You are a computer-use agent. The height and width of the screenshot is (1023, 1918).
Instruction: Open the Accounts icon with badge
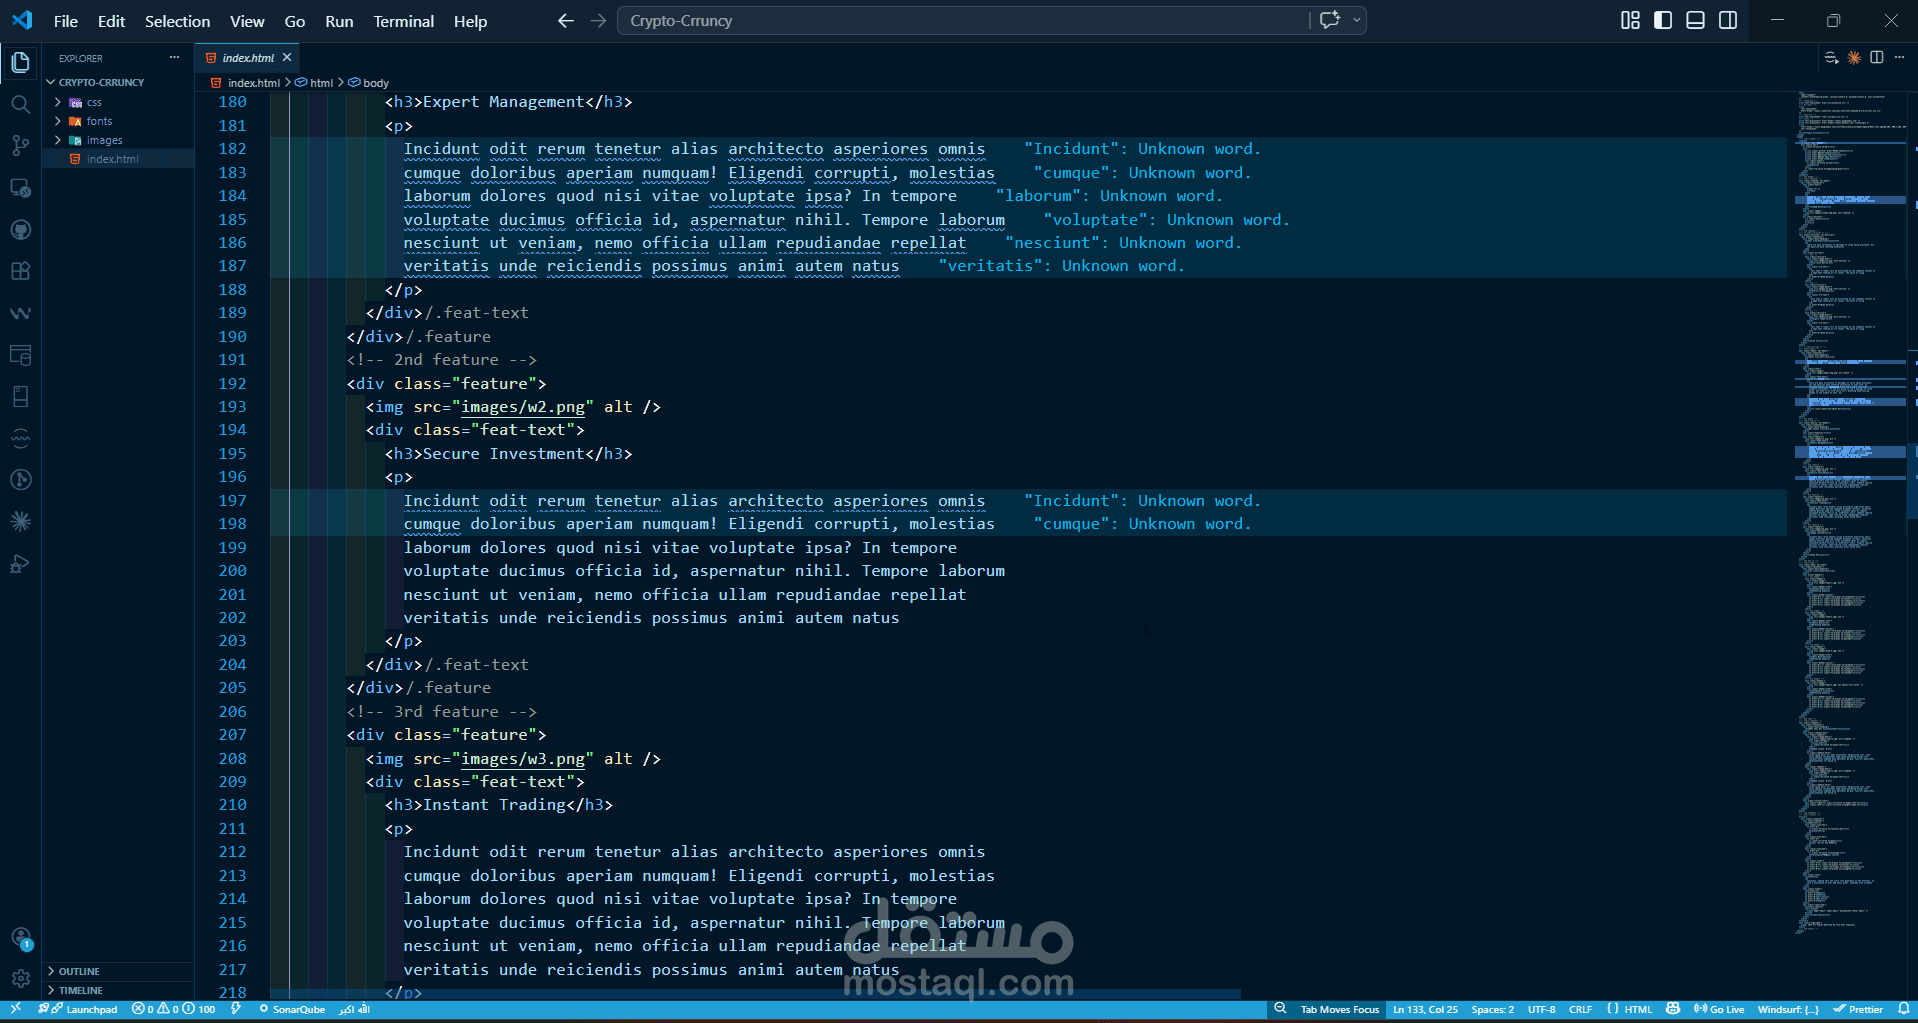tap(20, 938)
